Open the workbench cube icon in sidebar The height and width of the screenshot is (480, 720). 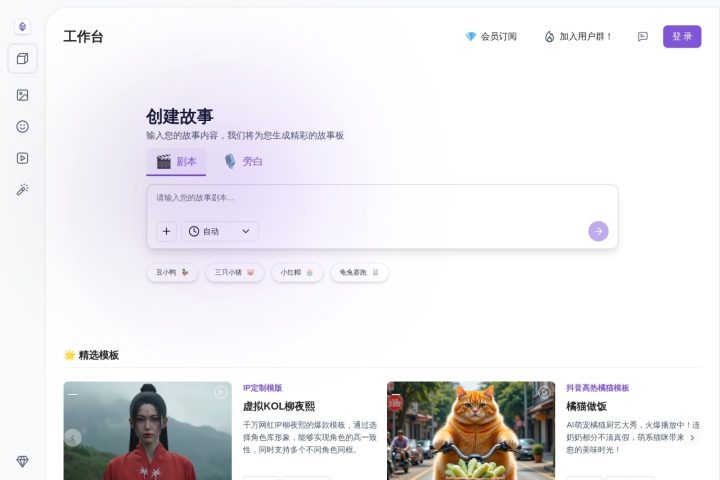tap(22, 59)
